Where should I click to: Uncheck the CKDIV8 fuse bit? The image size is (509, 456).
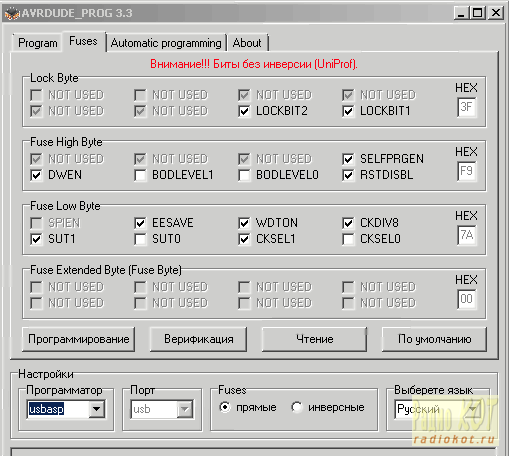pos(348,223)
